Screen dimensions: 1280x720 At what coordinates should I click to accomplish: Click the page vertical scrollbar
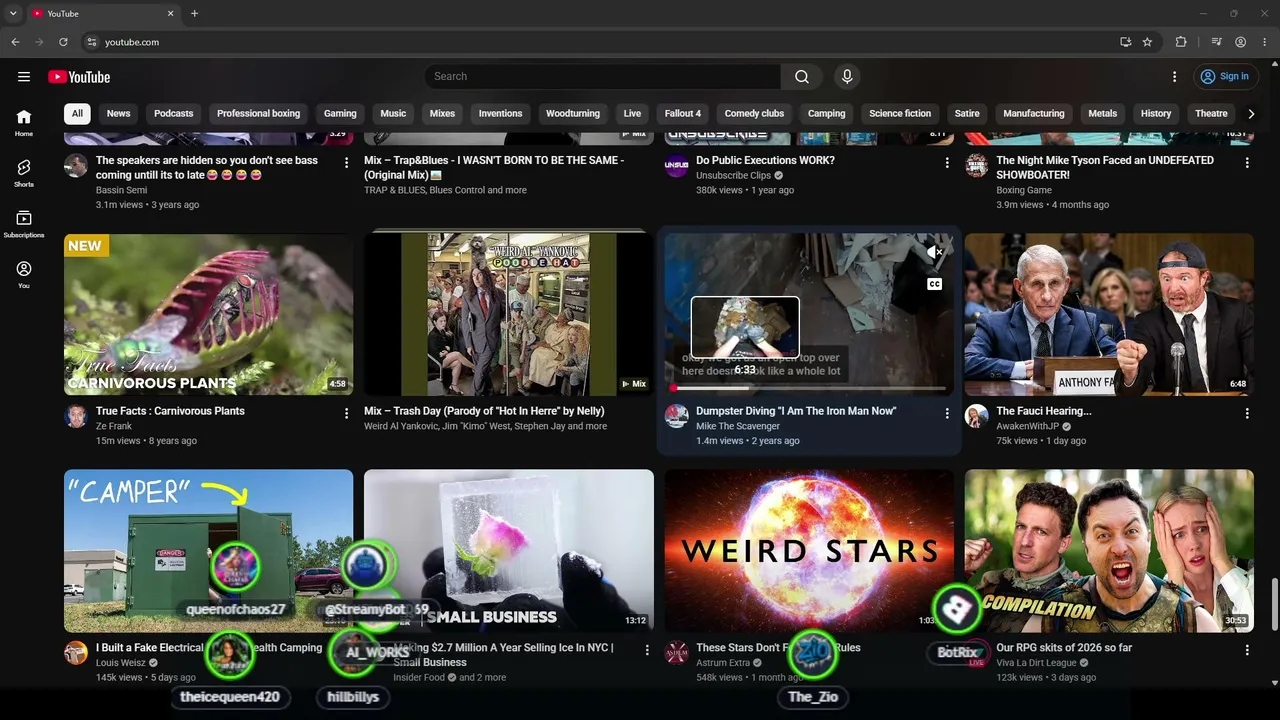[1273, 604]
